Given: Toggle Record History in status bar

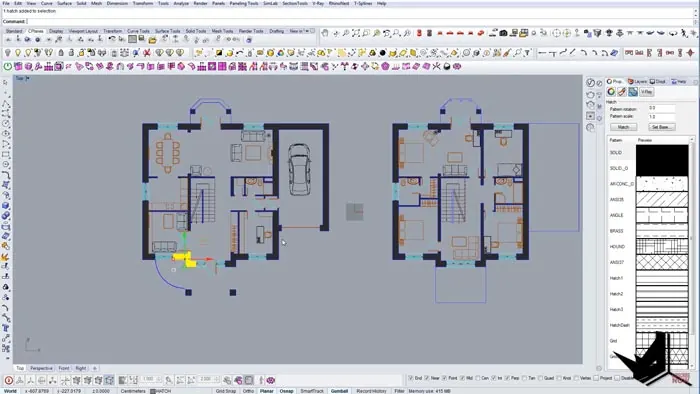Looking at the screenshot, I should [x=371, y=391].
